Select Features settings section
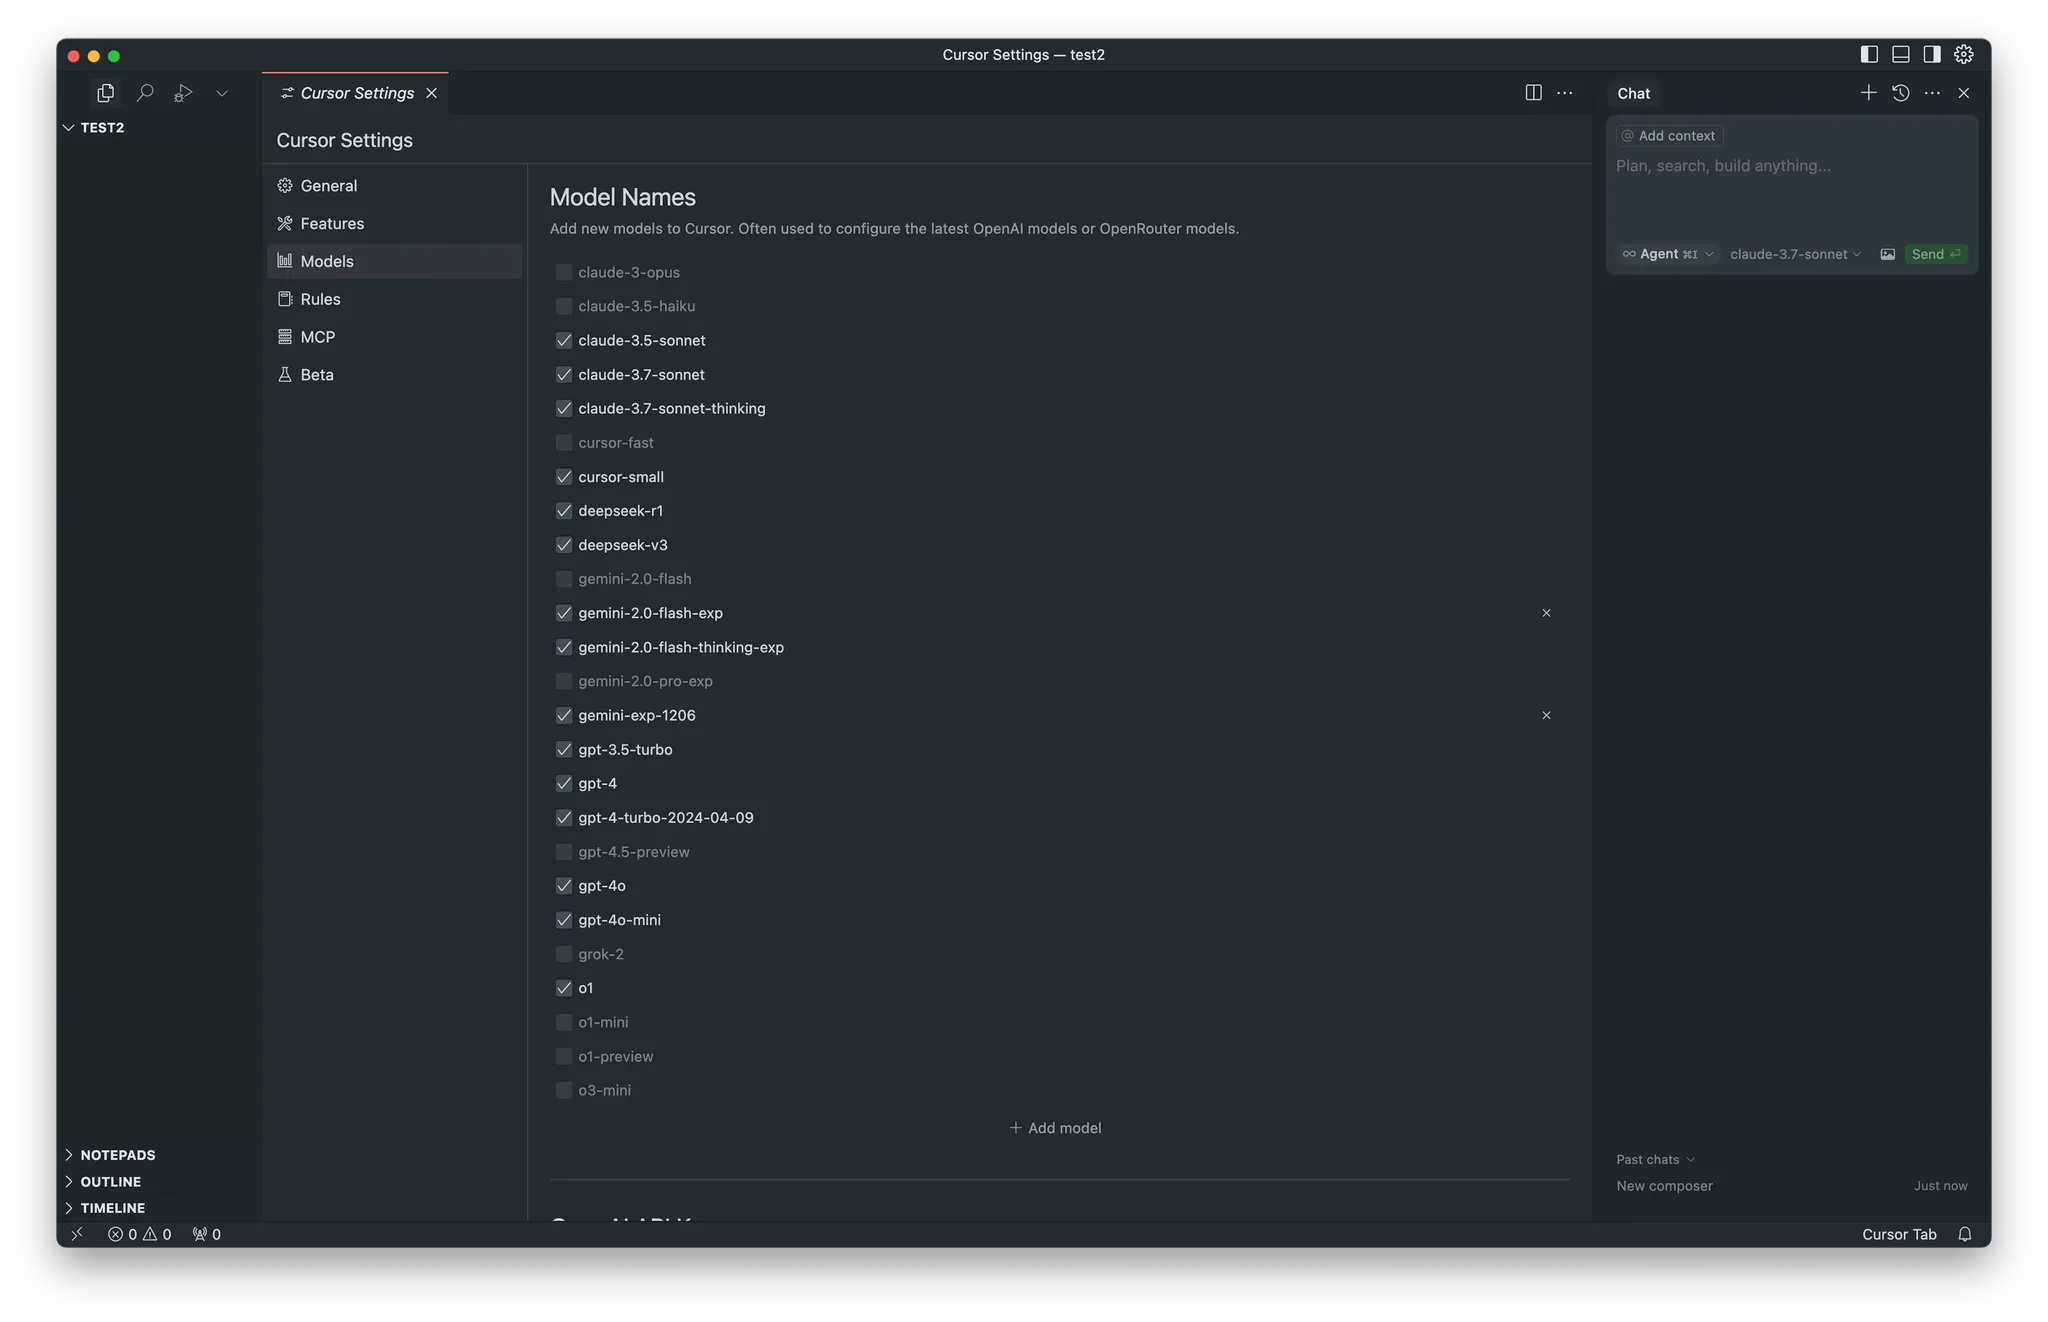The height and width of the screenshot is (1322, 2048). click(x=394, y=224)
